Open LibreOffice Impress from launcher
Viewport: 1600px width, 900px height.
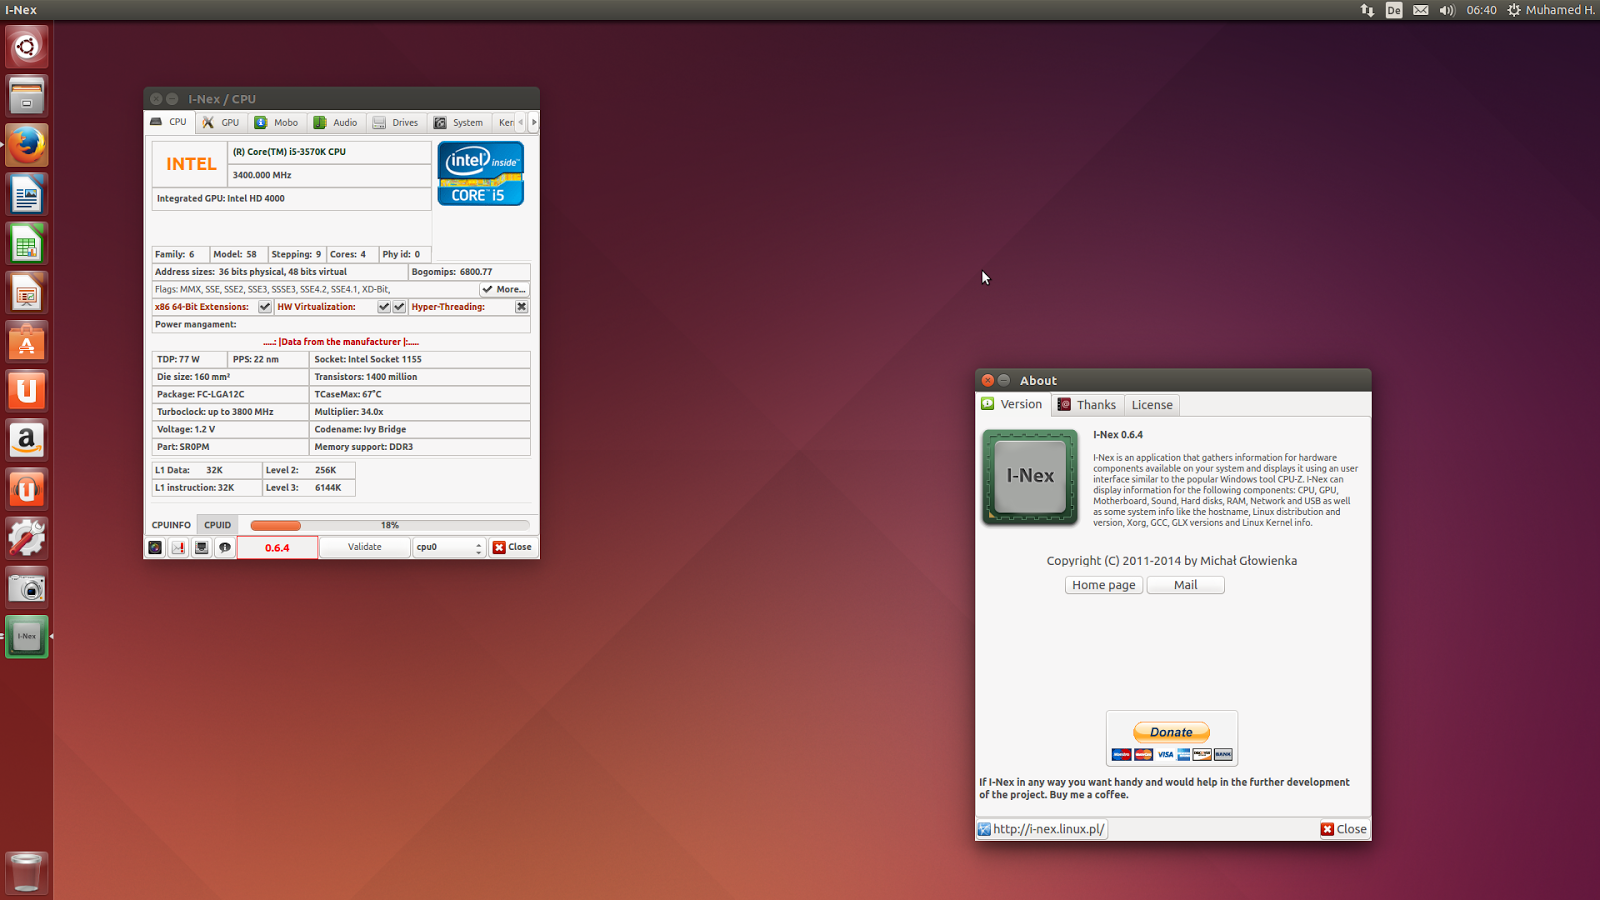[27, 293]
